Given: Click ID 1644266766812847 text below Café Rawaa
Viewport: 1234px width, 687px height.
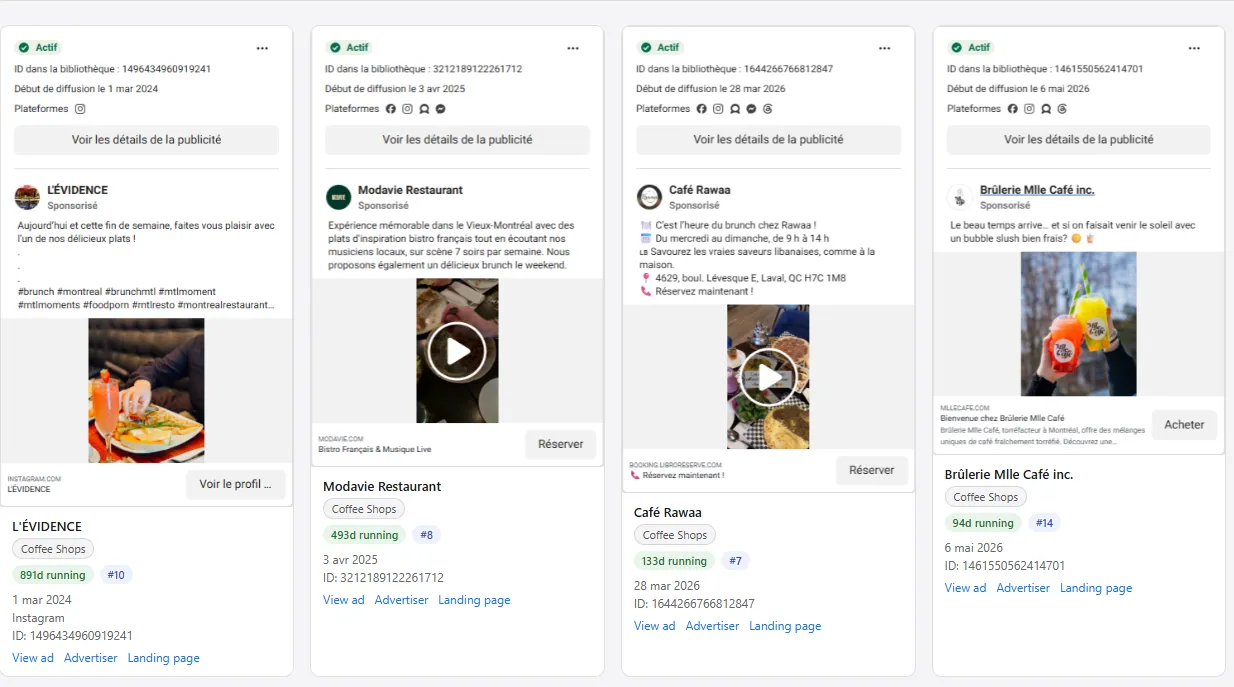Looking at the screenshot, I should [694, 604].
